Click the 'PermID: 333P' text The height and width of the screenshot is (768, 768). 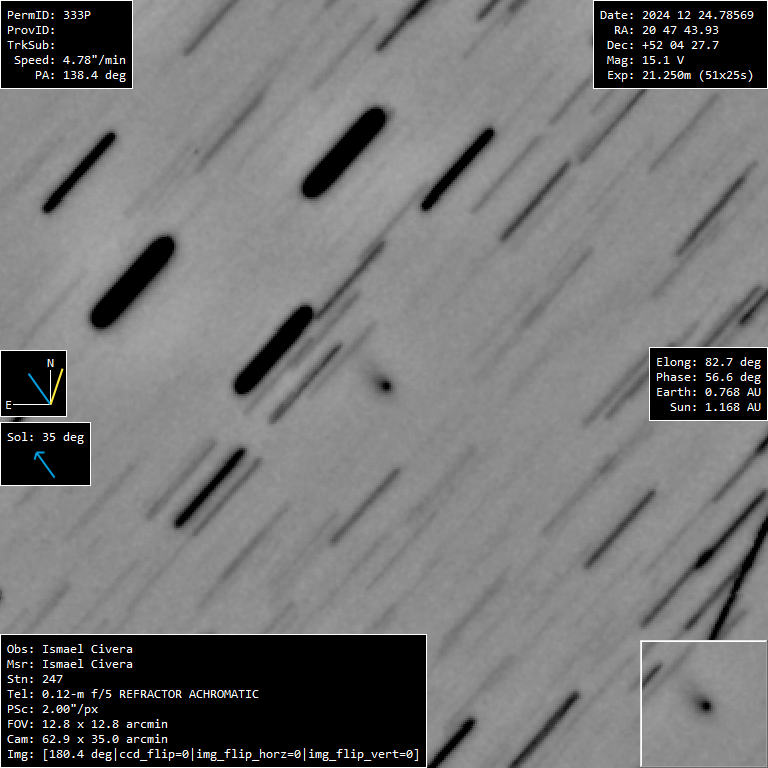click(49, 15)
